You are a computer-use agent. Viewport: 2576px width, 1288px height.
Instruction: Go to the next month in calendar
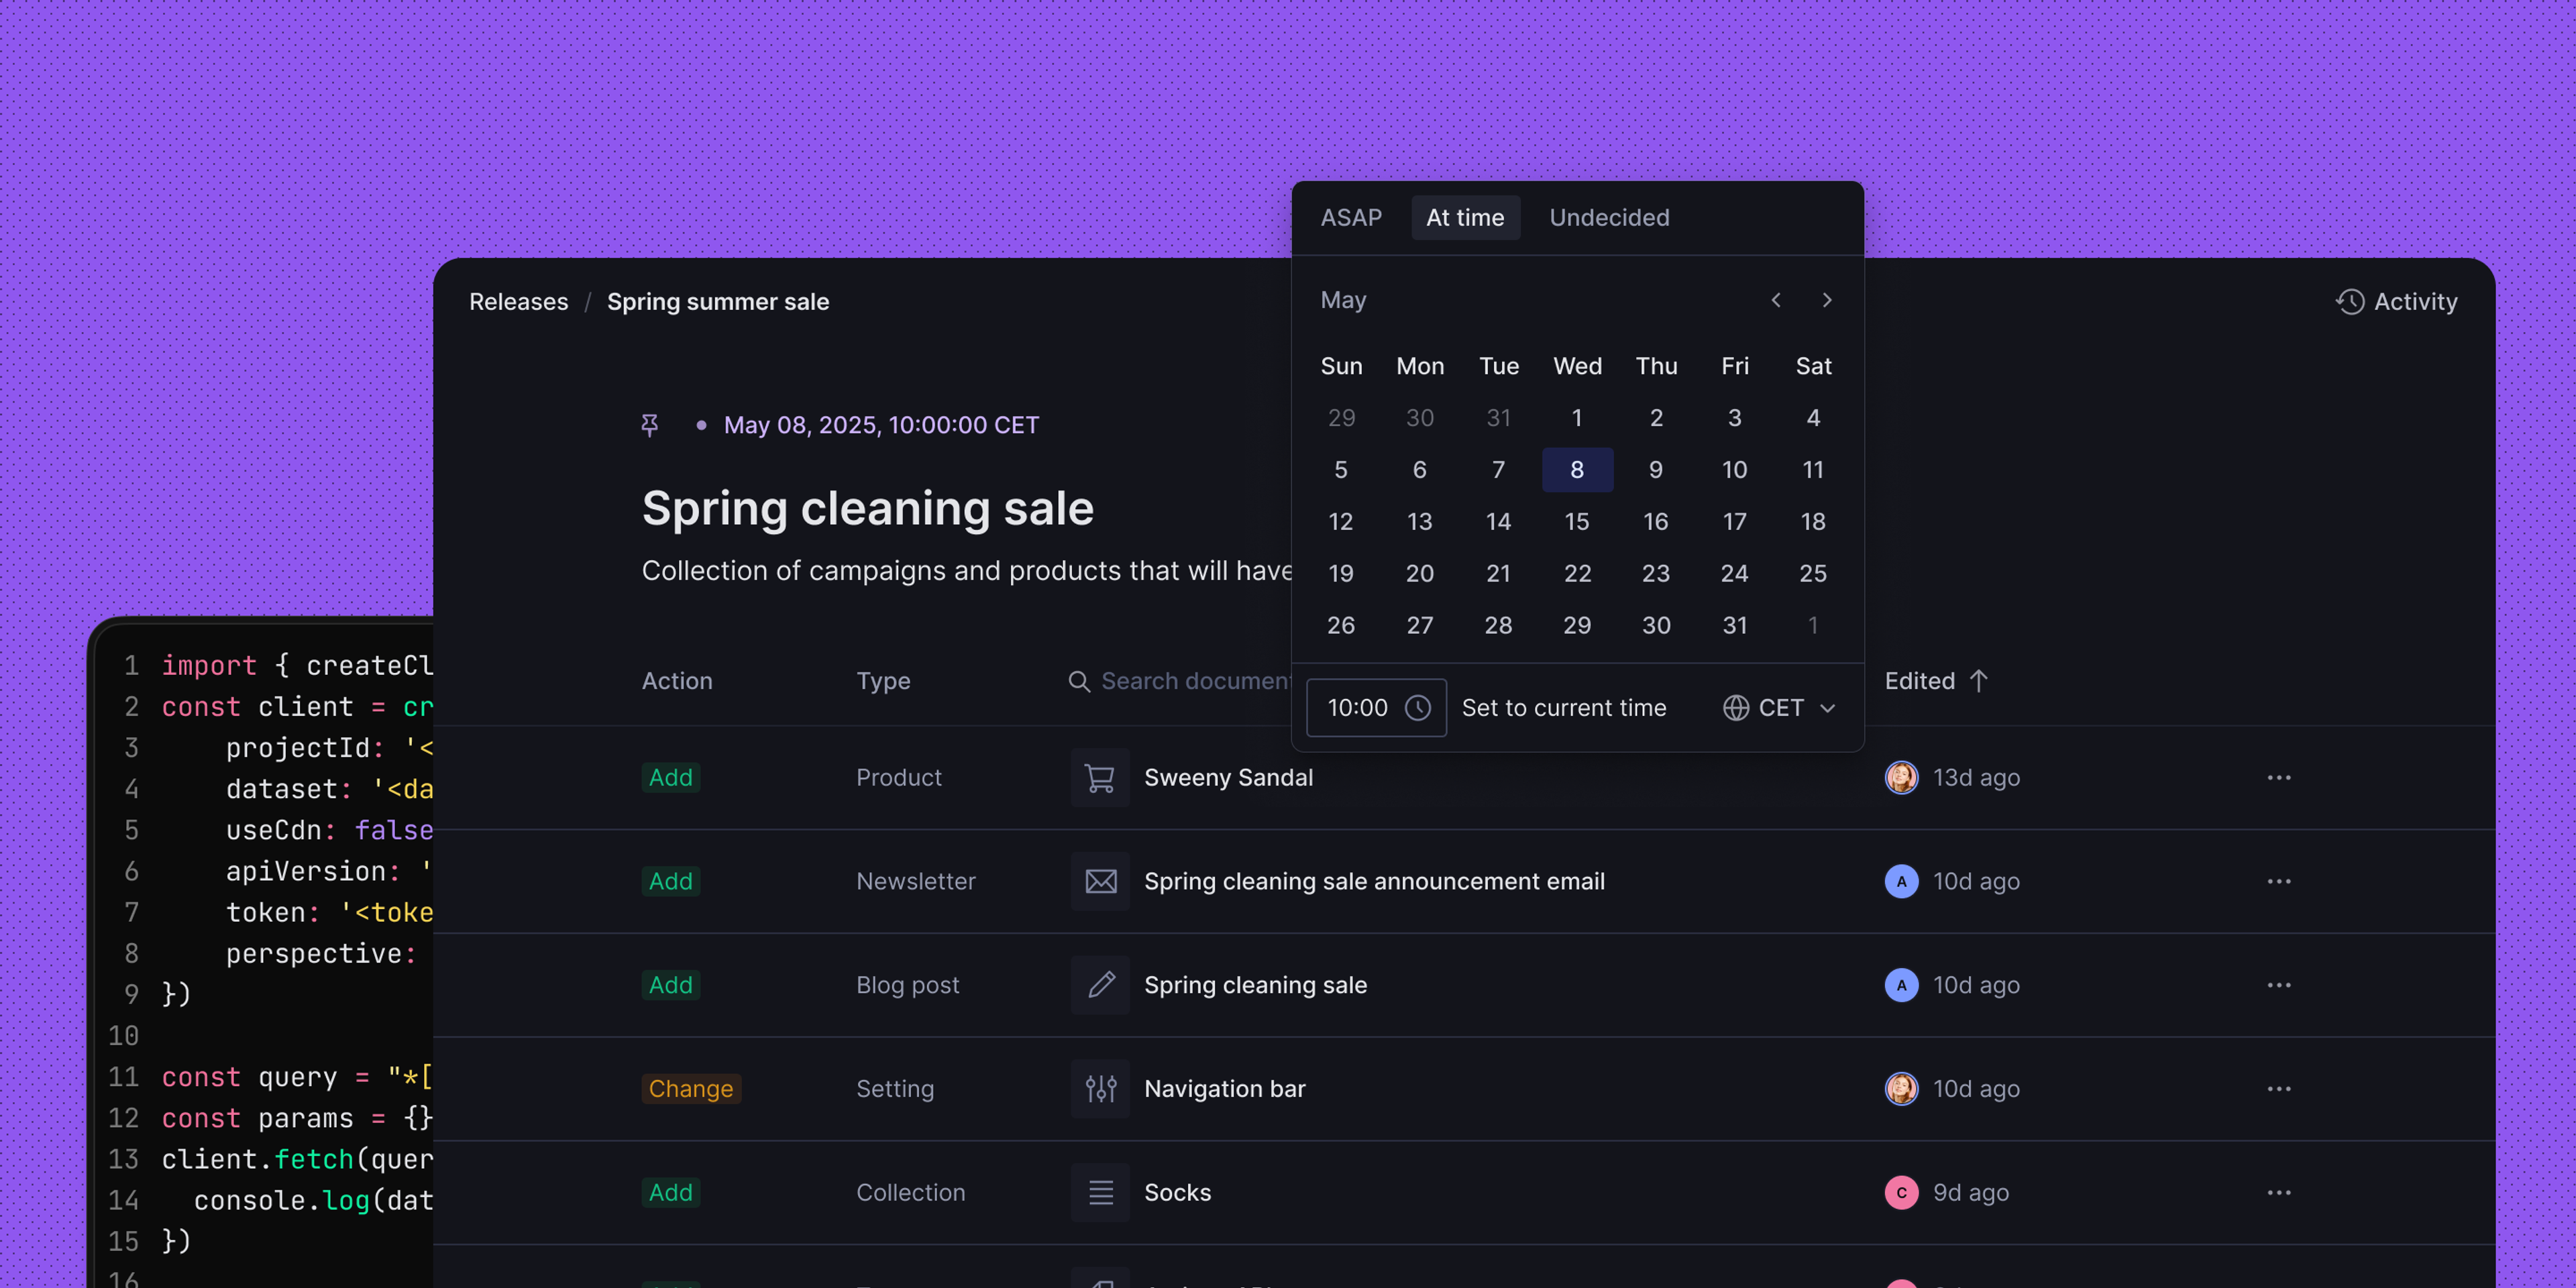pyautogui.click(x=1827, y=300)
